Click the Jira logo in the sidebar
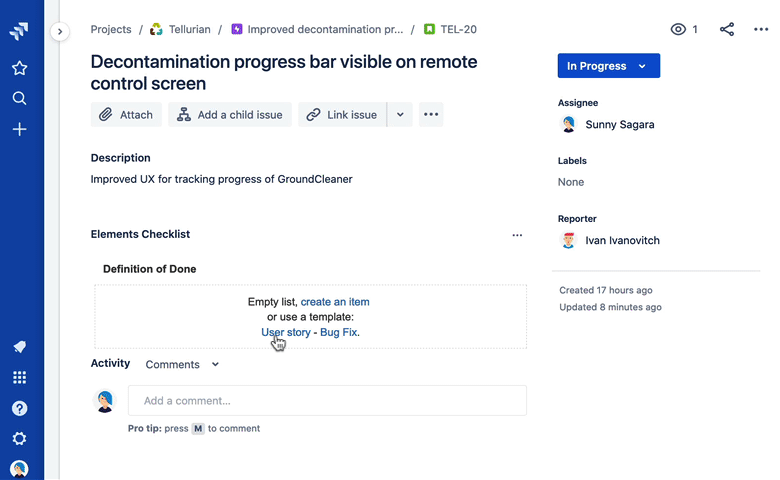780x480 pixels. point(19,31)
